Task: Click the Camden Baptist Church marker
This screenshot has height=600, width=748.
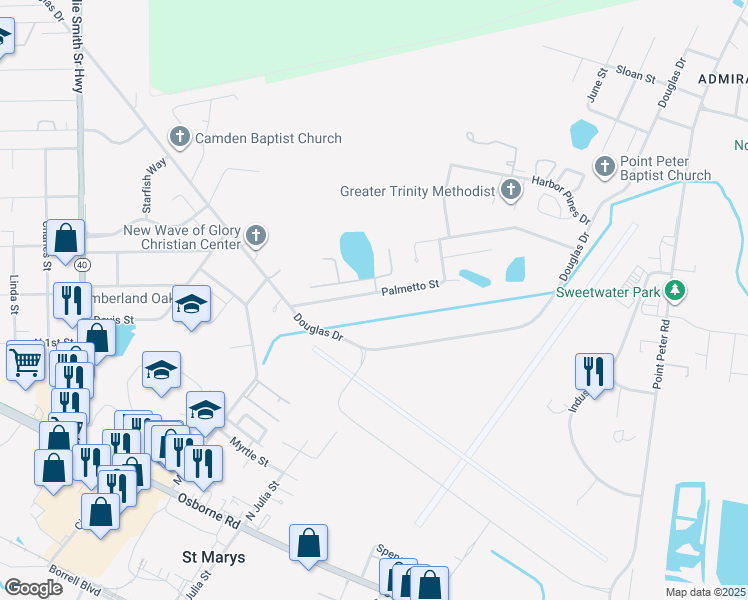Action: [x=180, y=137]
